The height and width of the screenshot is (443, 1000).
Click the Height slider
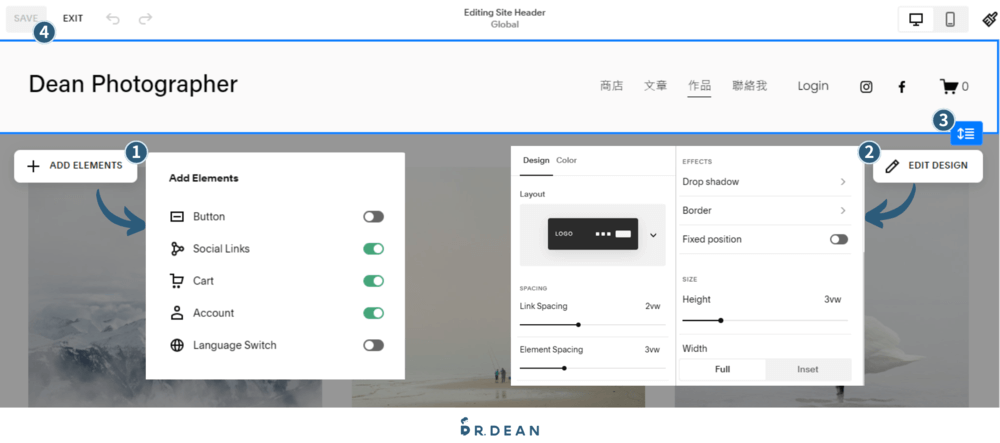coord(765,320)
